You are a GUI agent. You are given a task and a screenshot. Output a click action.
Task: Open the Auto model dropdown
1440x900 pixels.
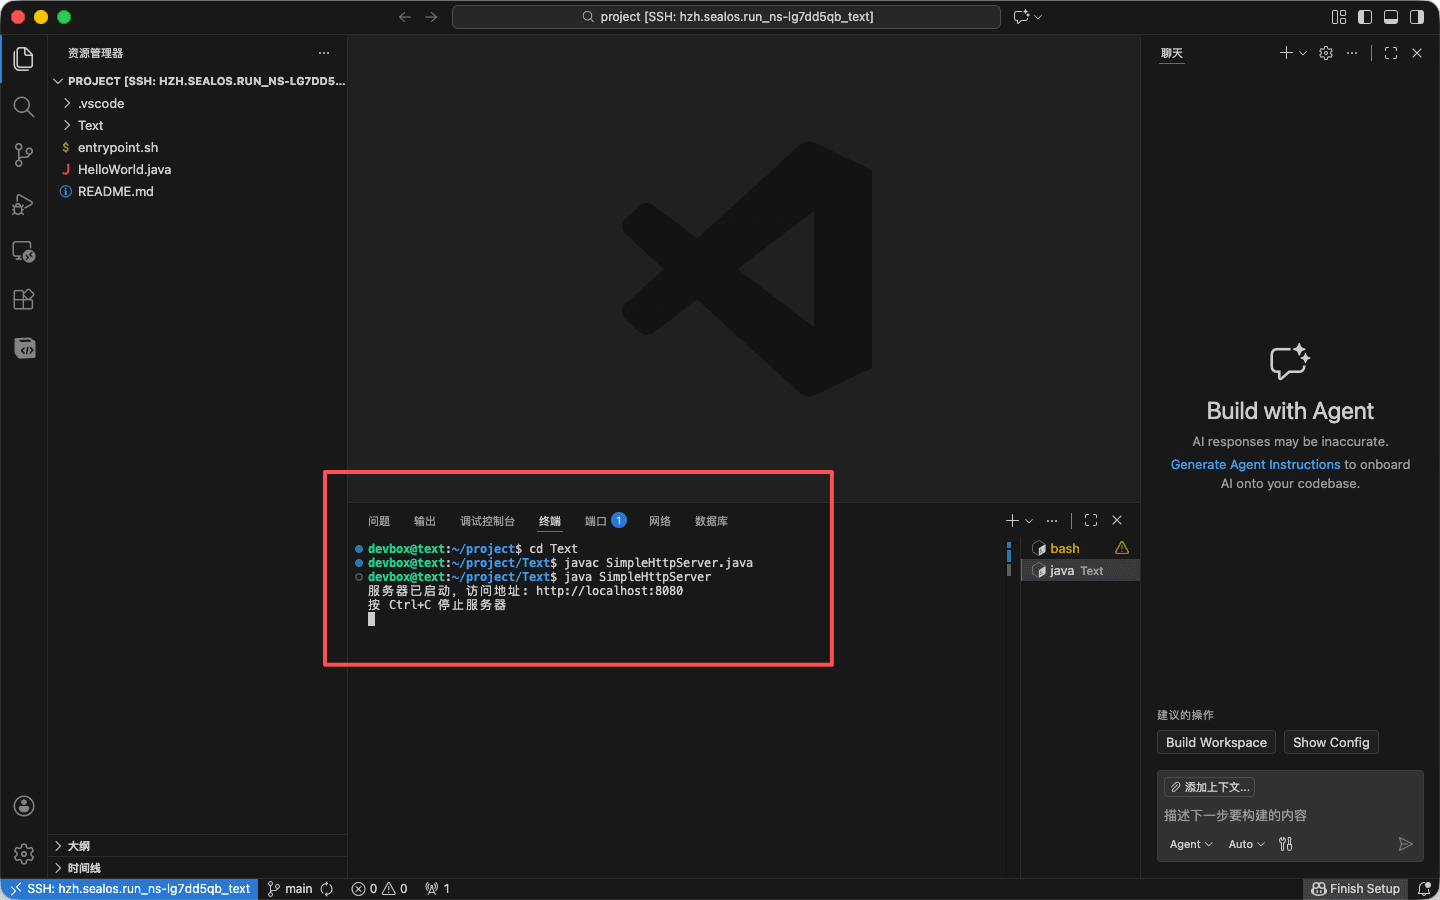click(x=1246, y=844)
